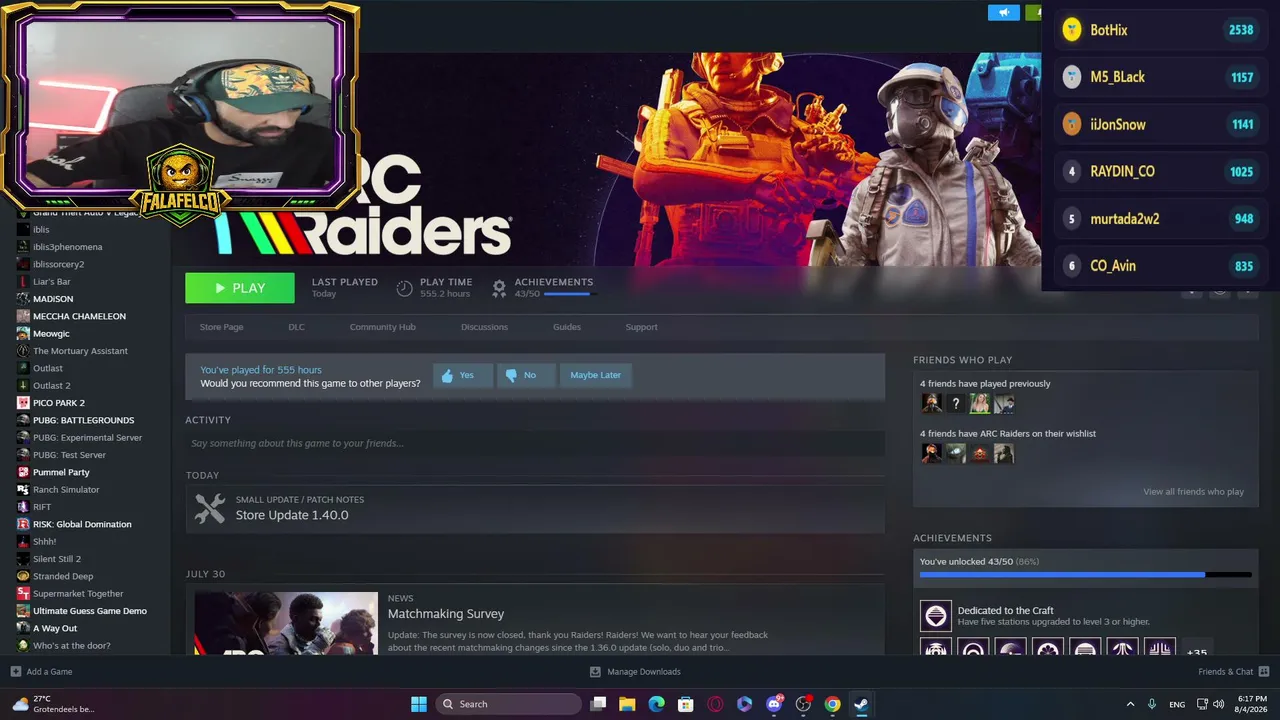
Task: Click the Supermarket Together game icon
Action: (x=23, y=594)
